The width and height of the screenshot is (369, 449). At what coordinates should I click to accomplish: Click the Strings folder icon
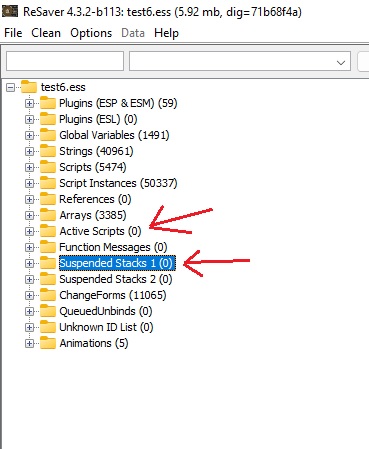pyautogui.click(x=48, y=151)
